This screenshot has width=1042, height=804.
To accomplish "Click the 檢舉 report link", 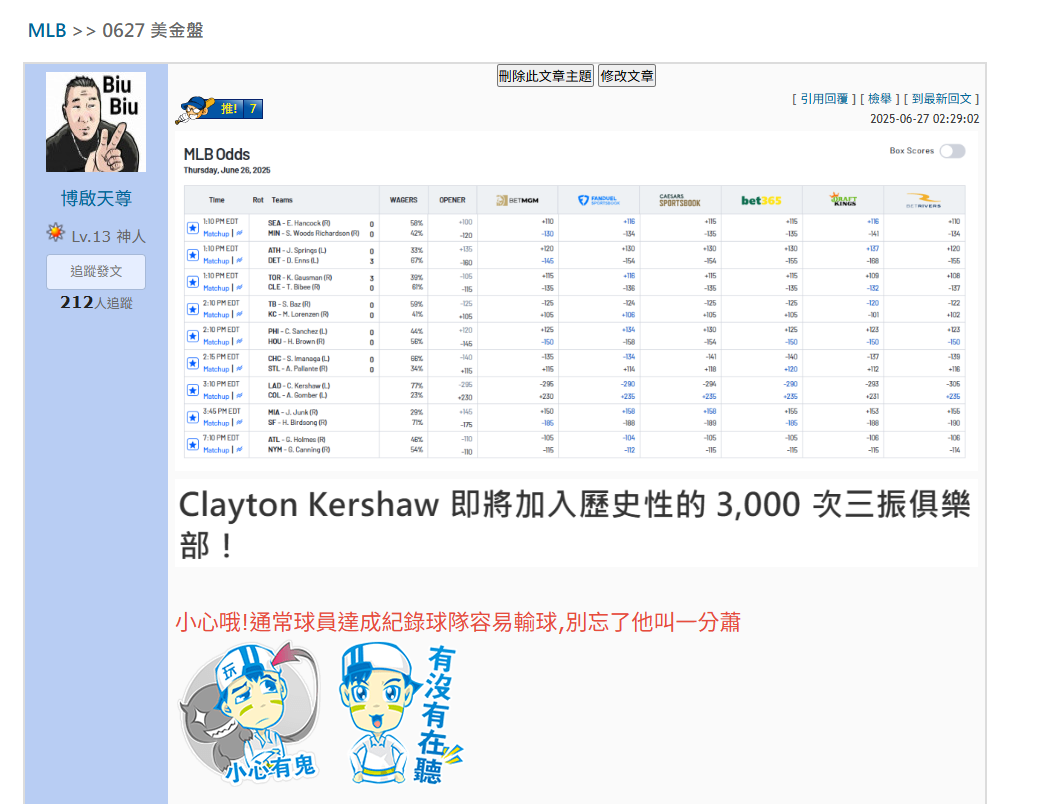I will coord(880,99).
